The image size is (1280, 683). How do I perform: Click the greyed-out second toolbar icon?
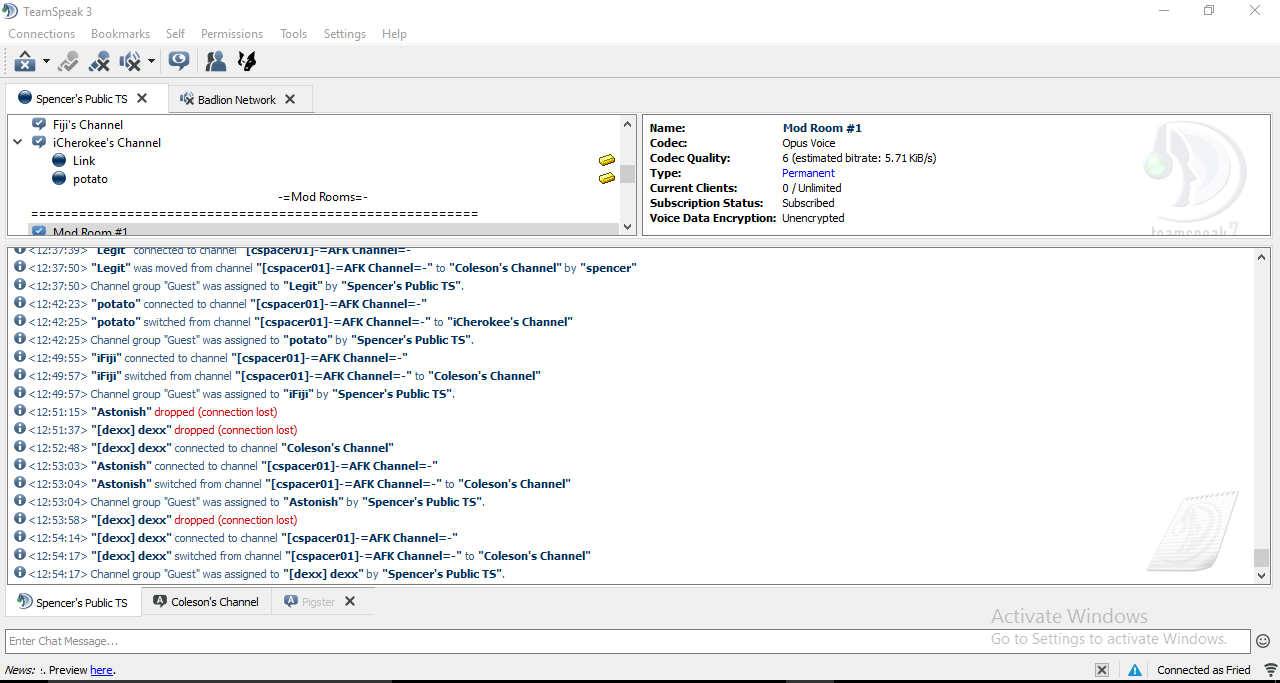68,62
